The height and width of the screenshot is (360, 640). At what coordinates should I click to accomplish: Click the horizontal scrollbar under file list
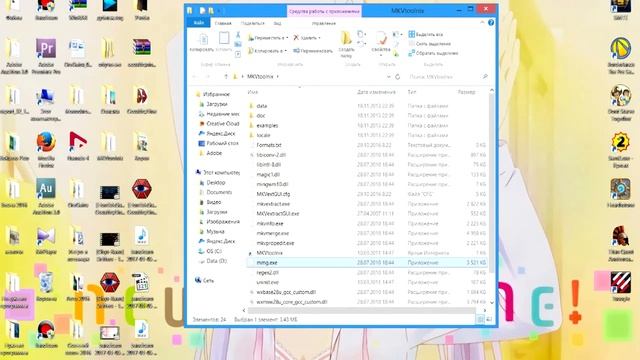361,311
